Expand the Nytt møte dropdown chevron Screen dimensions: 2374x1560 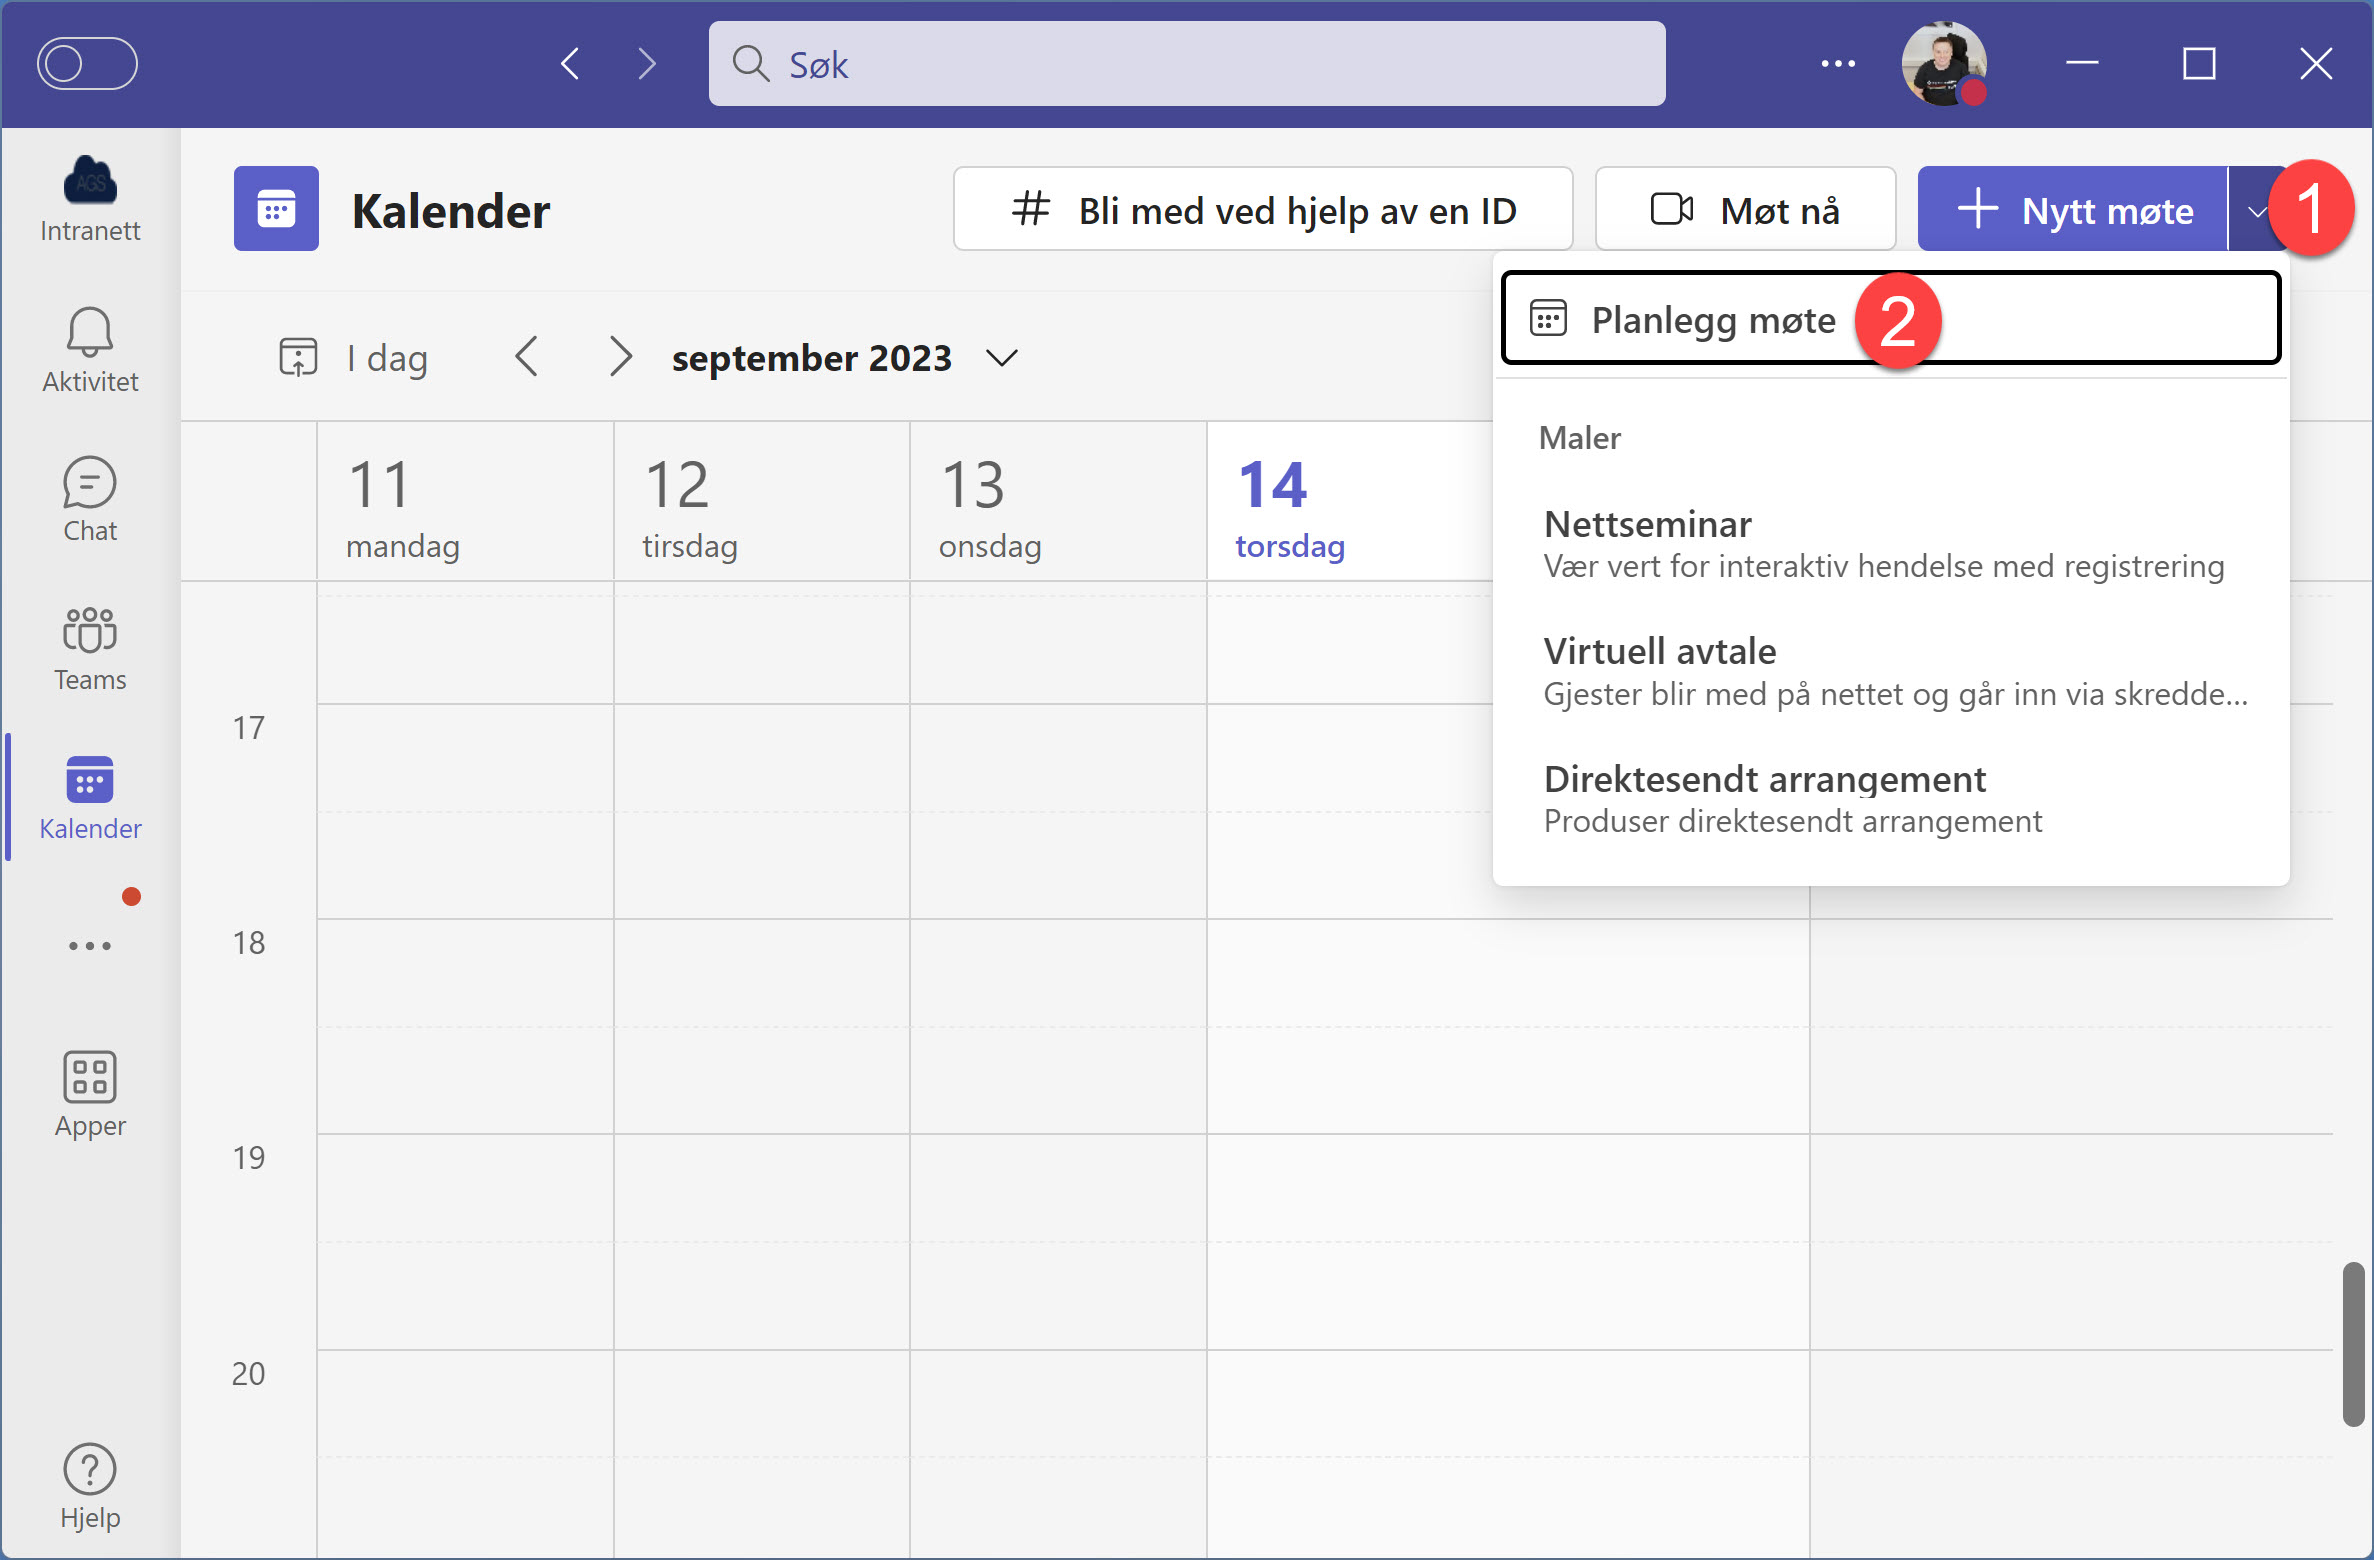pyautogui.click(x=2256, y=209)
